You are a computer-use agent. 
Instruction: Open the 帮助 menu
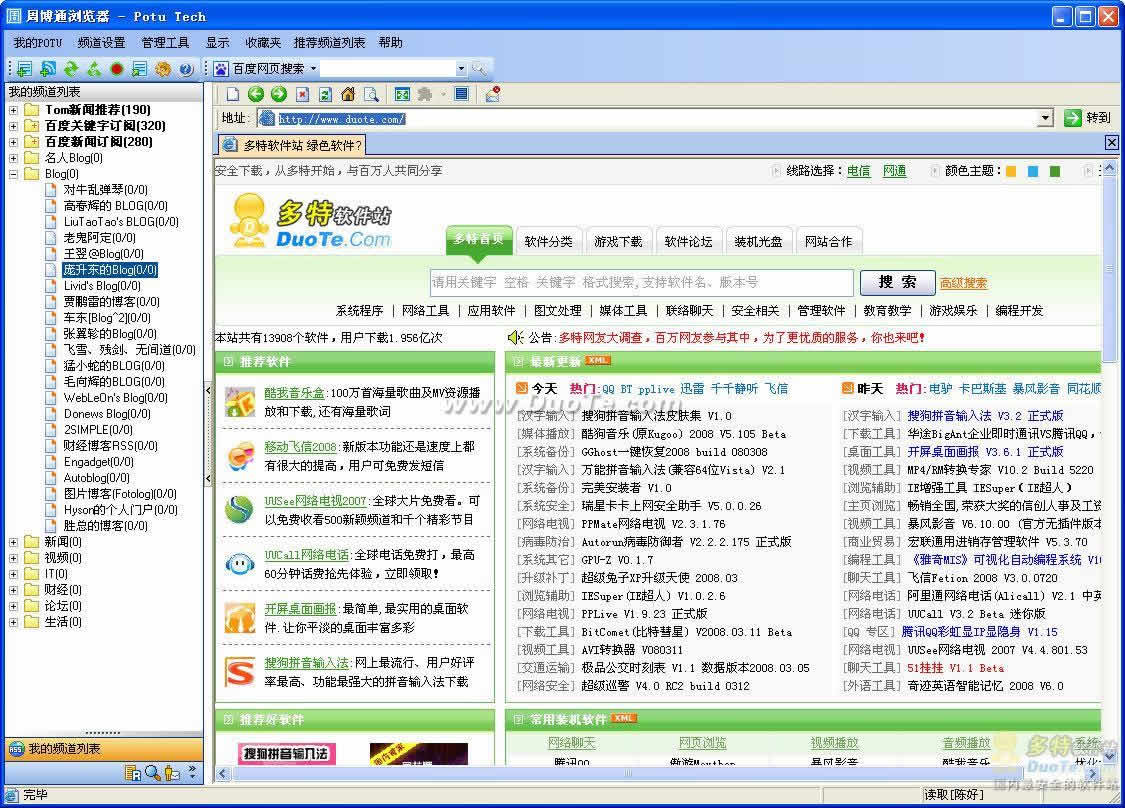coord(390,43)
